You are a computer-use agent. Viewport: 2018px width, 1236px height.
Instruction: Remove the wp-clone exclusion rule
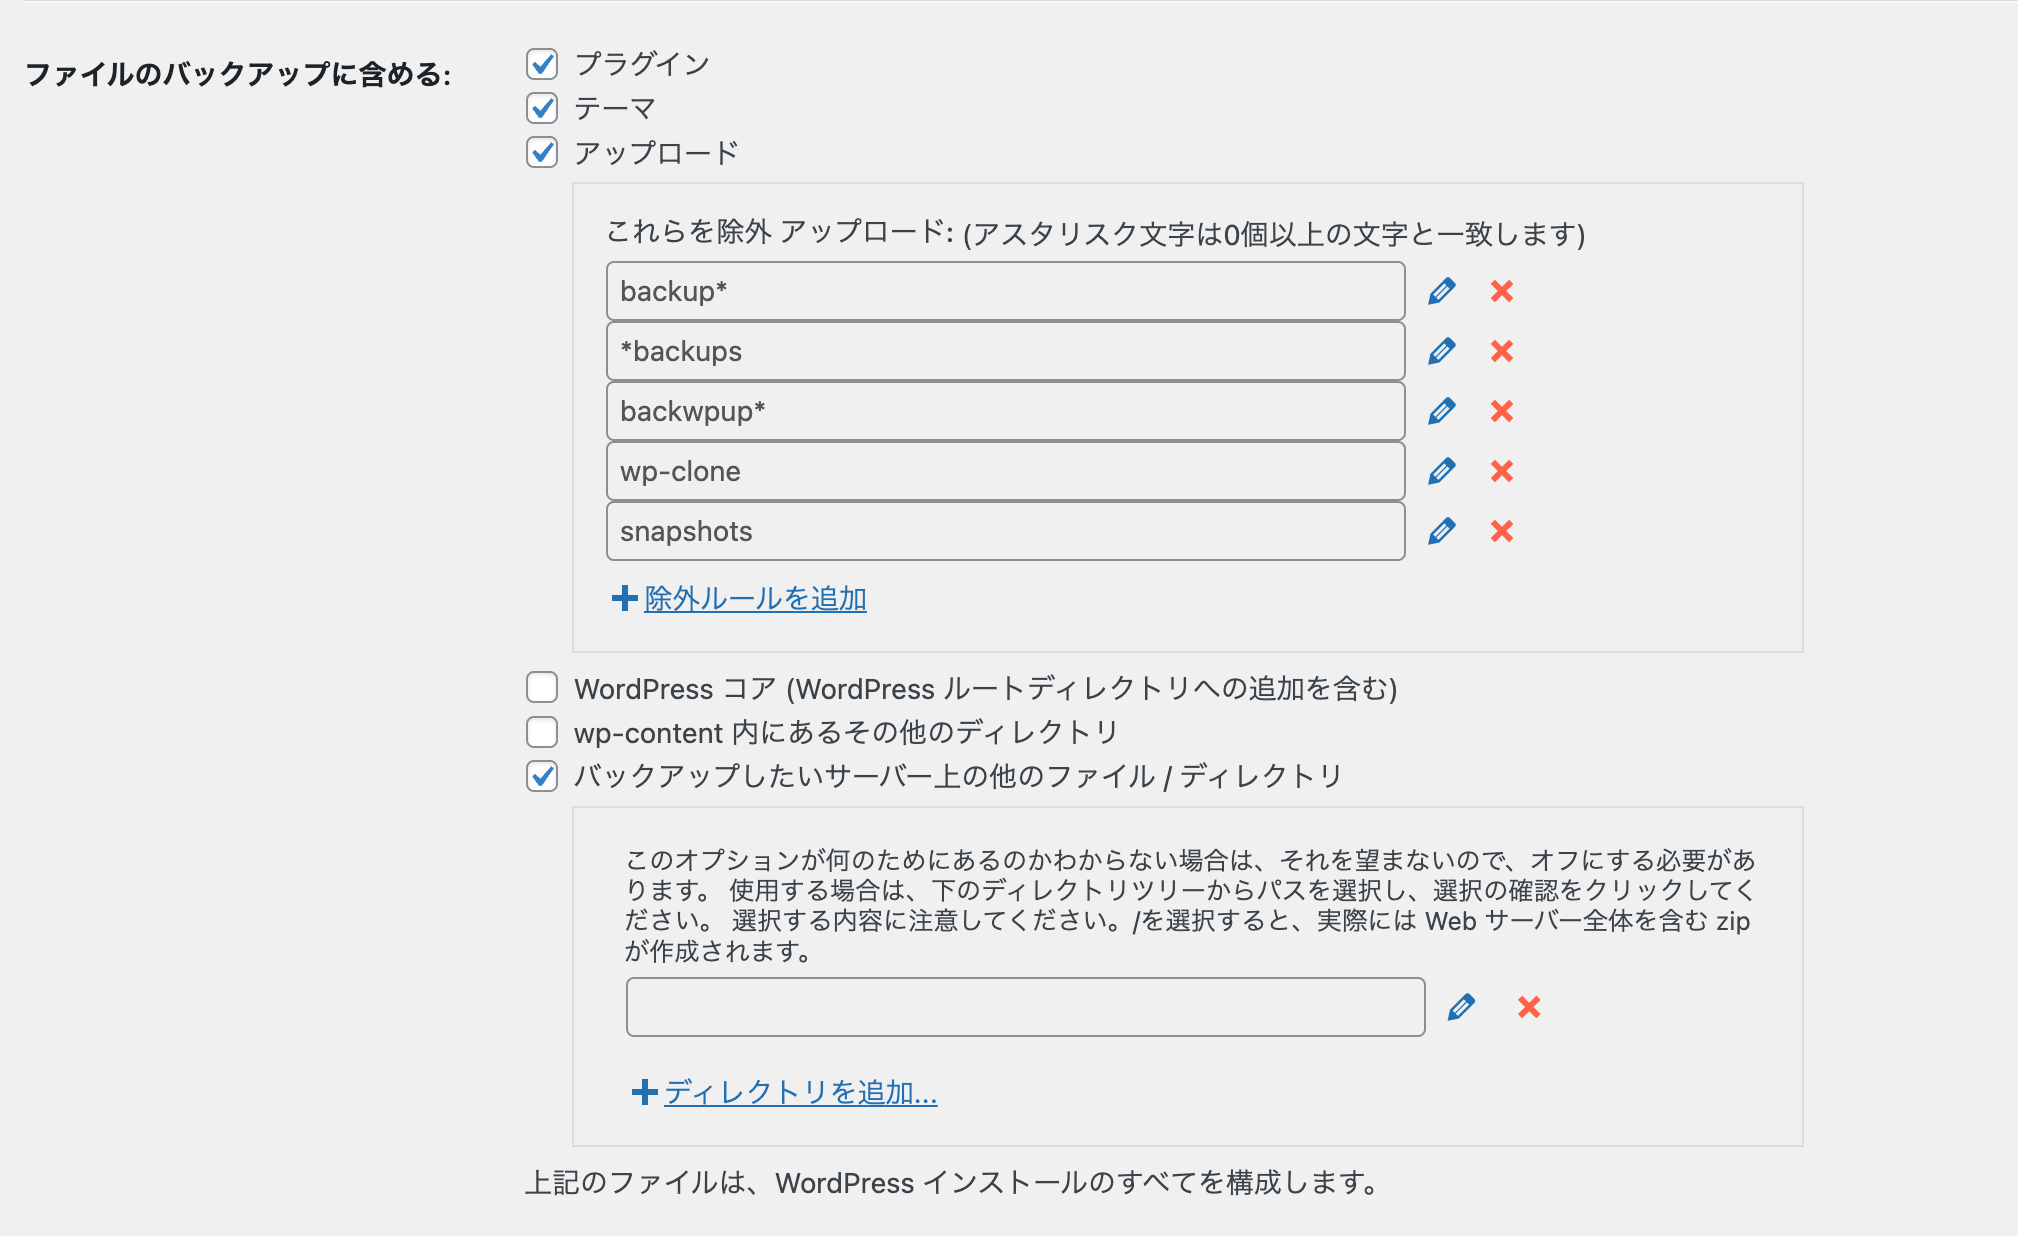[x=1502, y=471]
